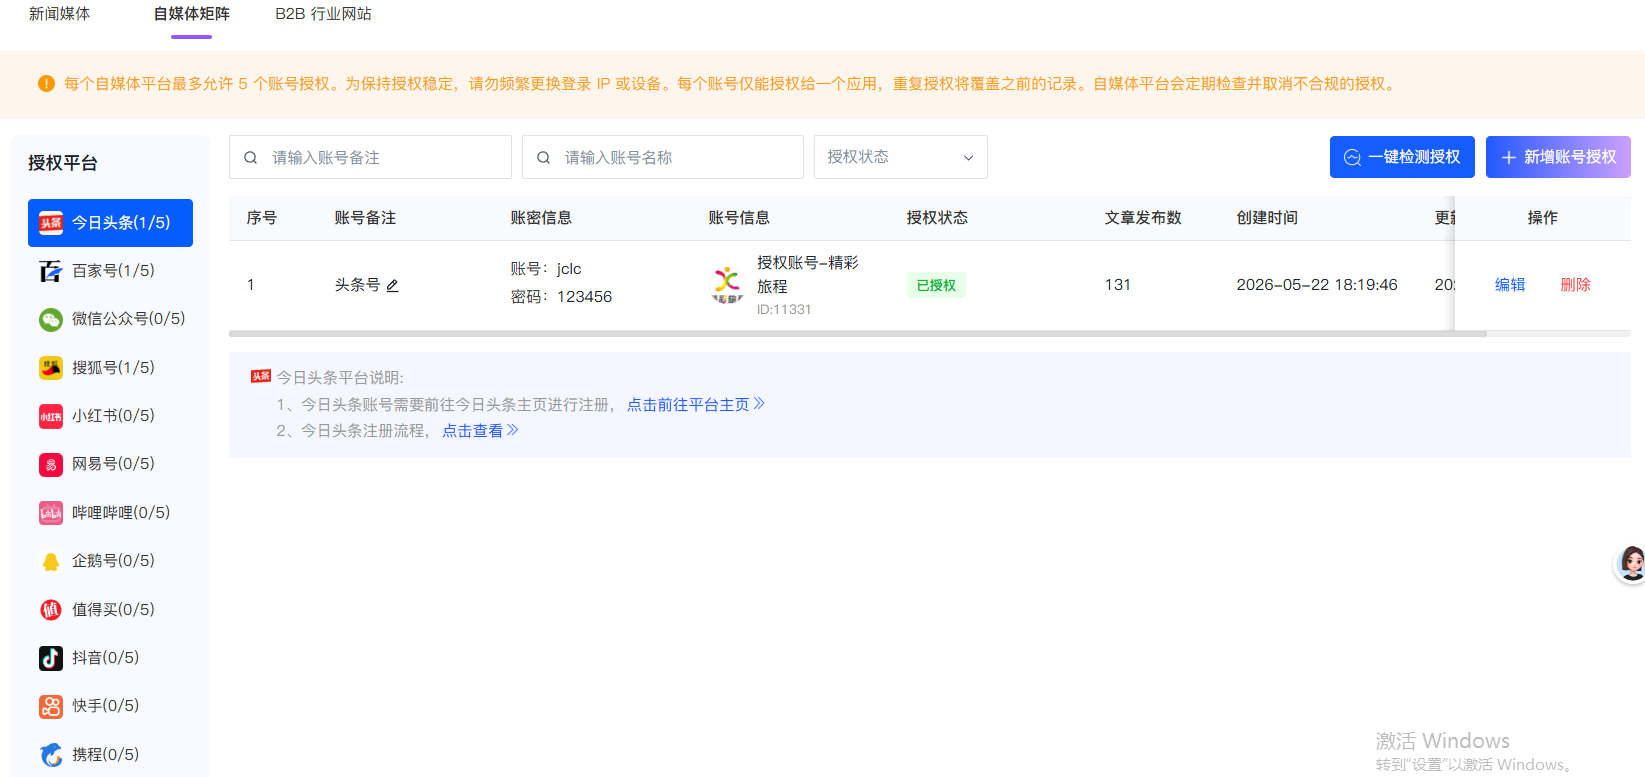Click the 新增账号授权 button
Screen dimensions: 1645x777
click(1558, 157)
